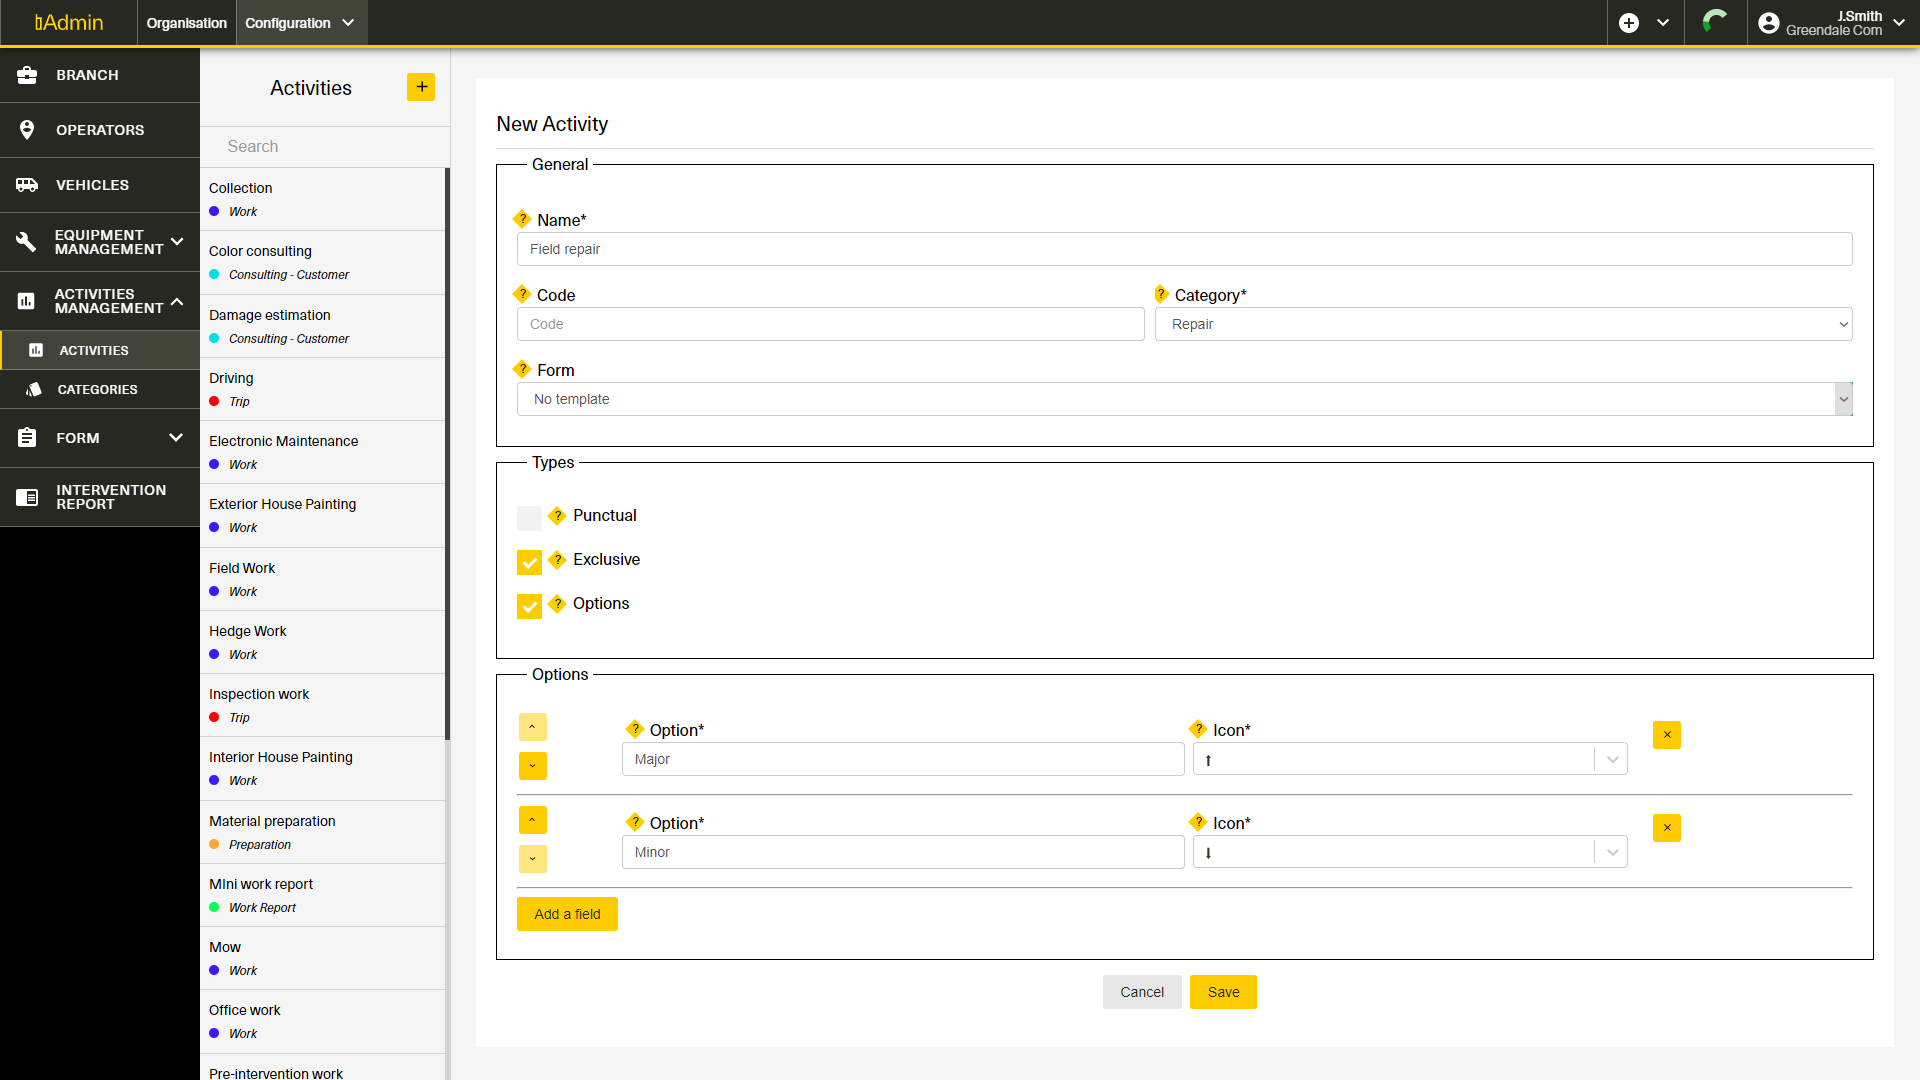Open the Form template dropdown
Viewport: 1920px width, 1080px height.
(1184, 399)
